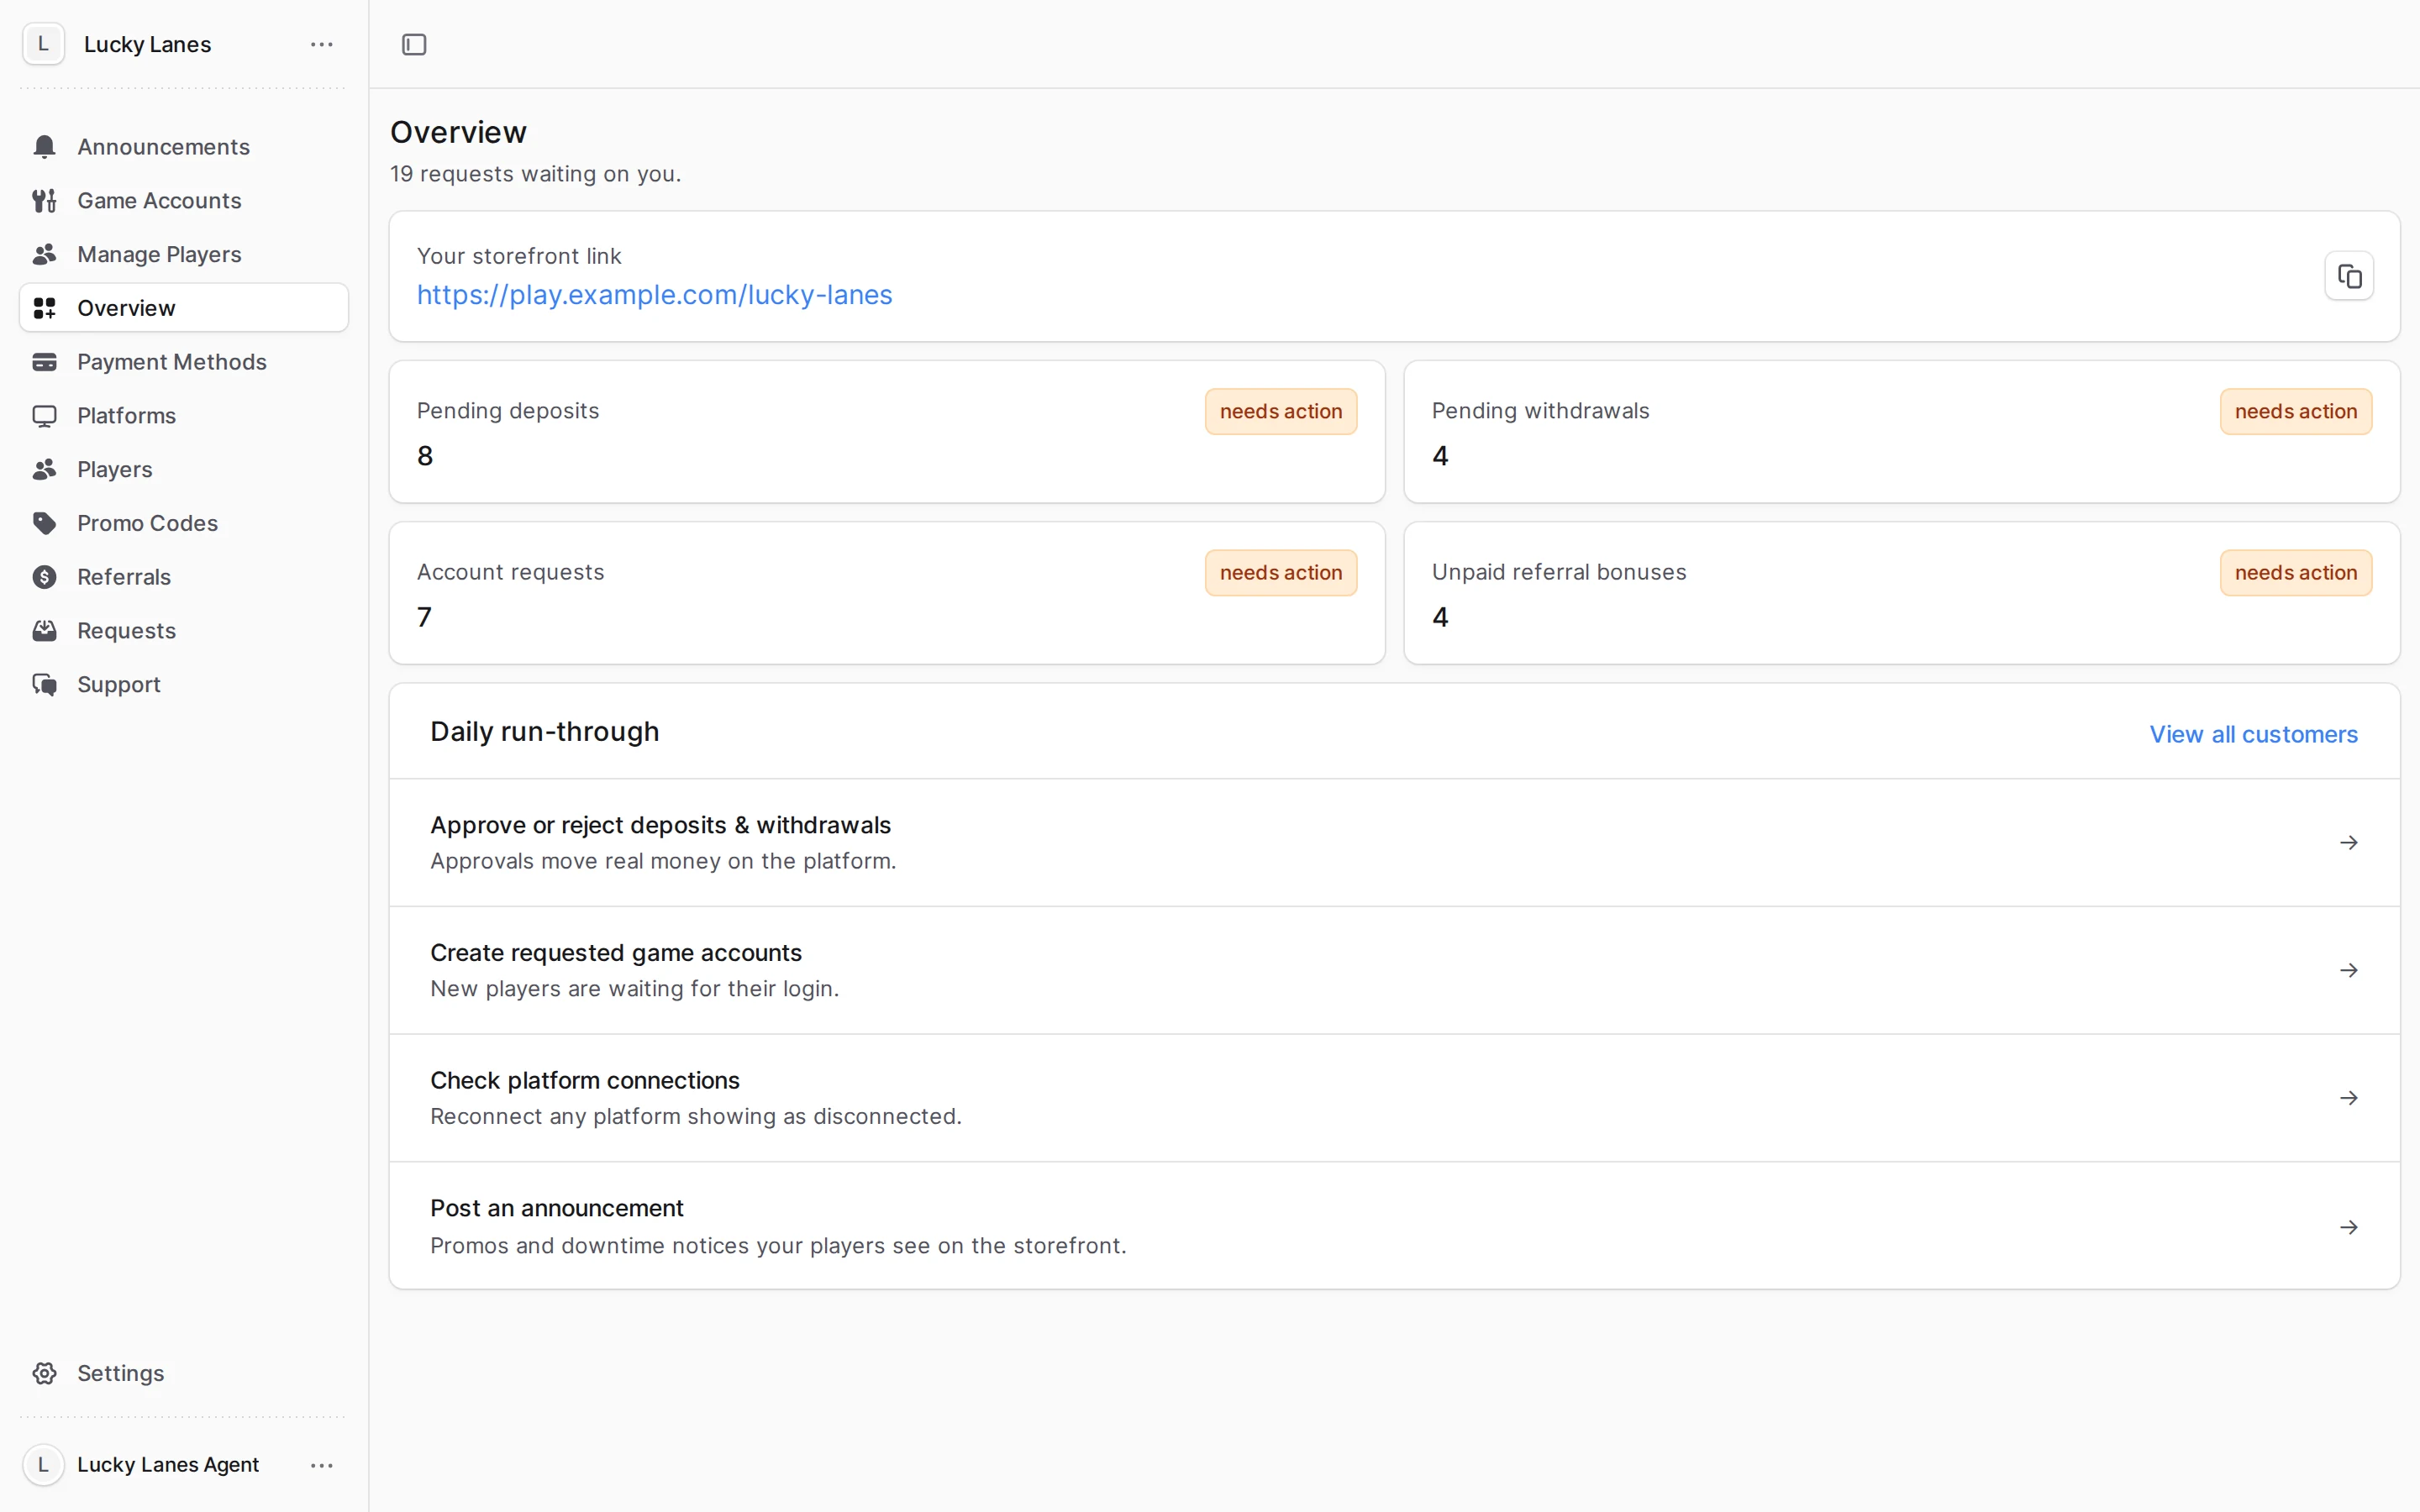2420x1512 pixels.
Task: Go to Referrals page
Action: [184, 577]
